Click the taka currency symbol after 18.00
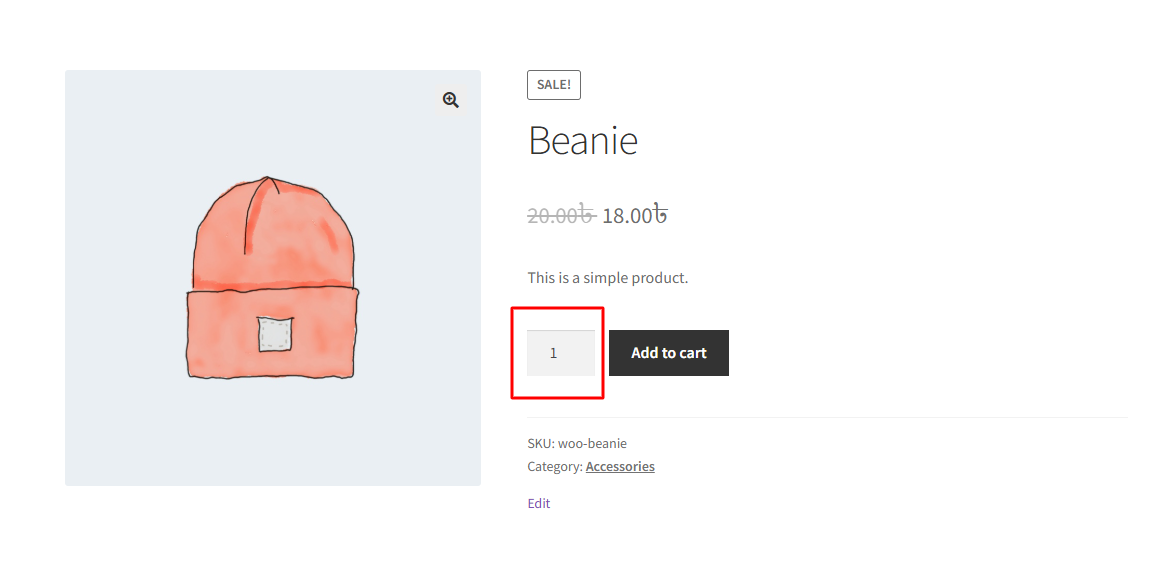 [660, 215]
